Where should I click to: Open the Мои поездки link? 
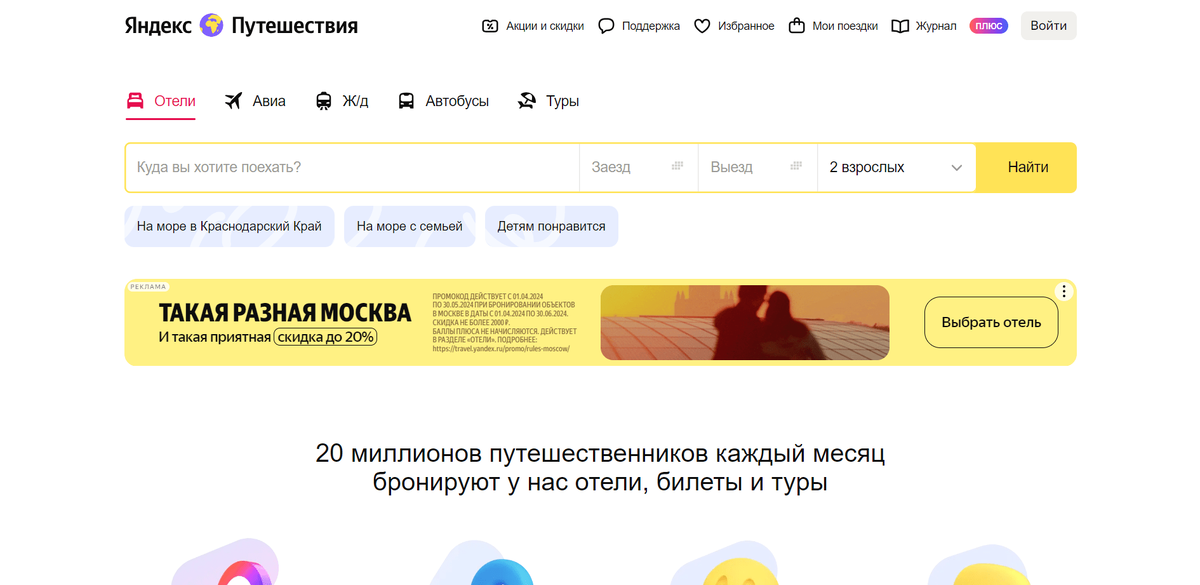(x=845, y=26)
